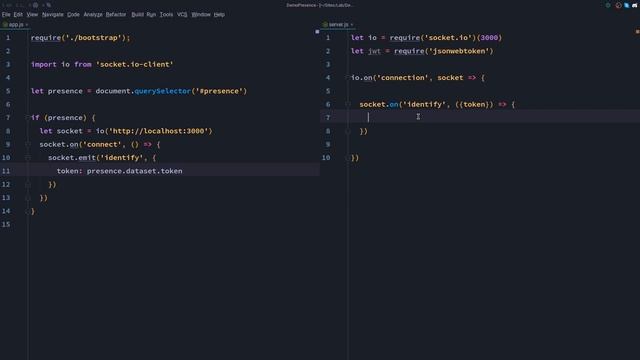Open the Build menu
This screenshot has height=360, width=640.
(138, 14)
